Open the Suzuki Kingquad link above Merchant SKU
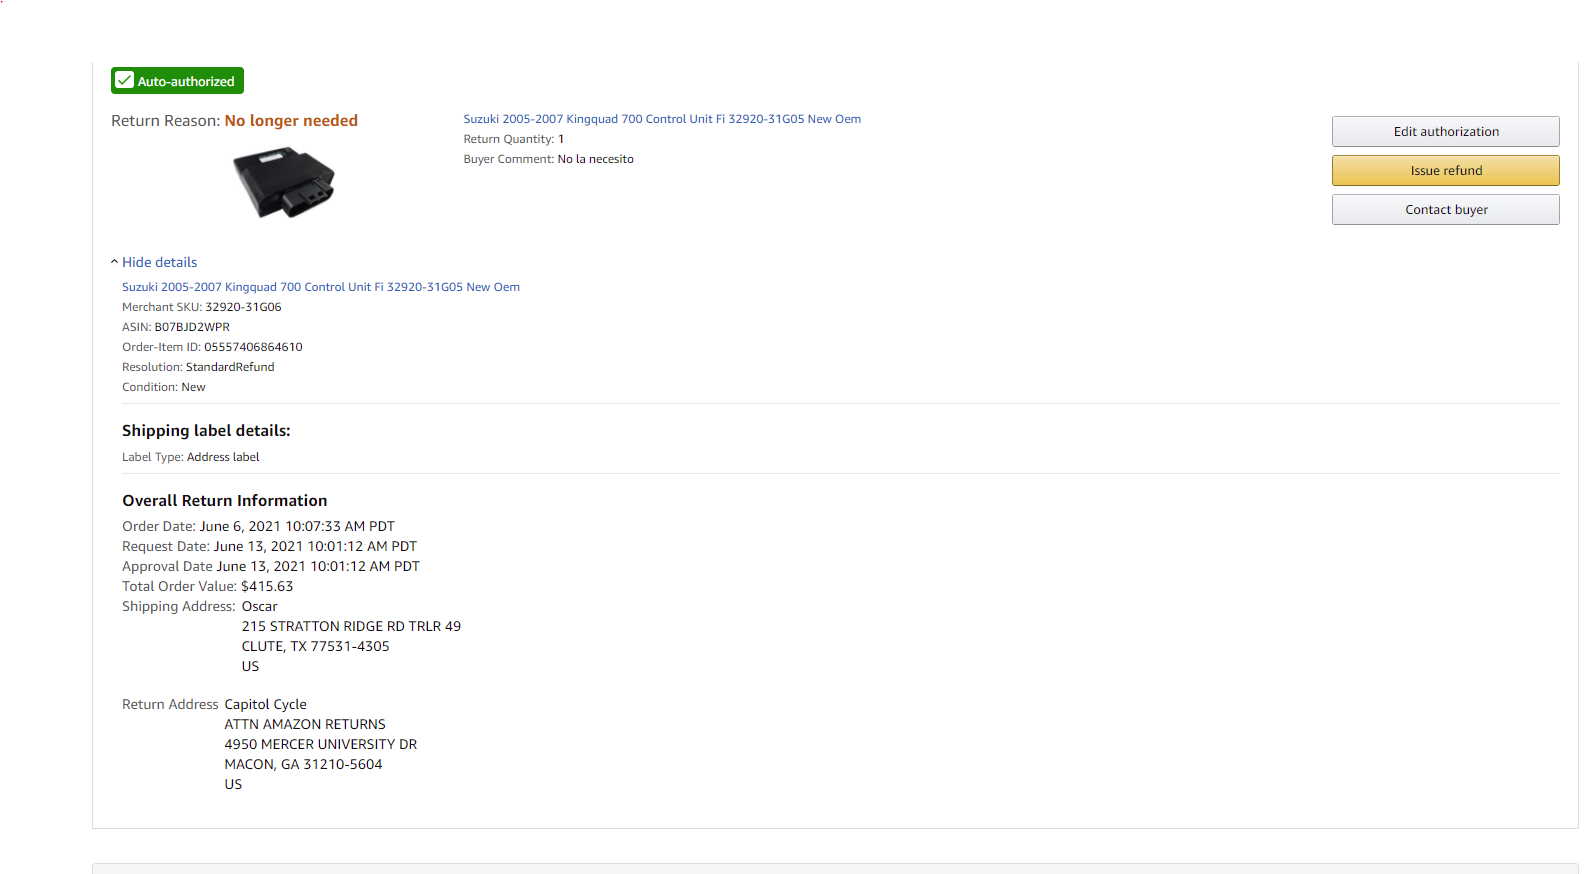This screenshot has width=1589, height=874. click(x=321, y=287)
